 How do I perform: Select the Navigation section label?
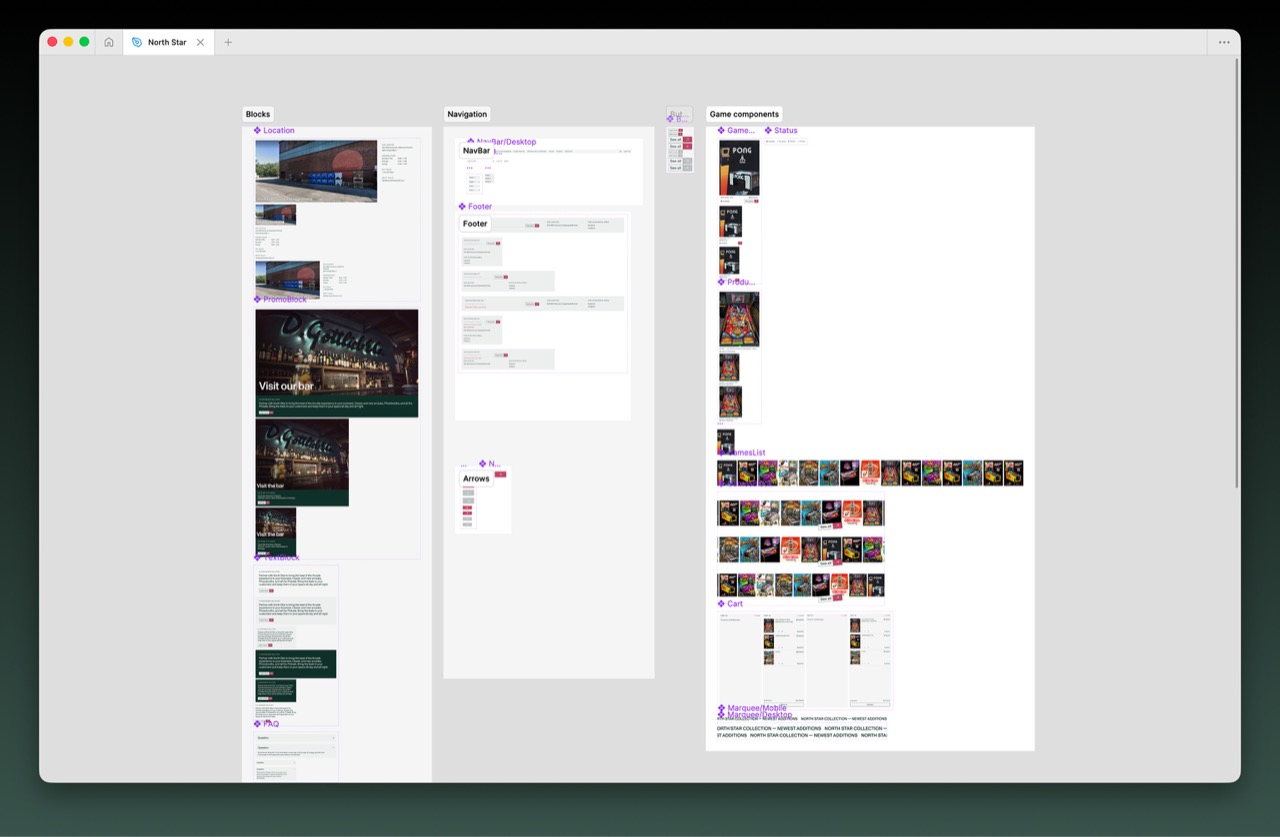click(467, 114)
